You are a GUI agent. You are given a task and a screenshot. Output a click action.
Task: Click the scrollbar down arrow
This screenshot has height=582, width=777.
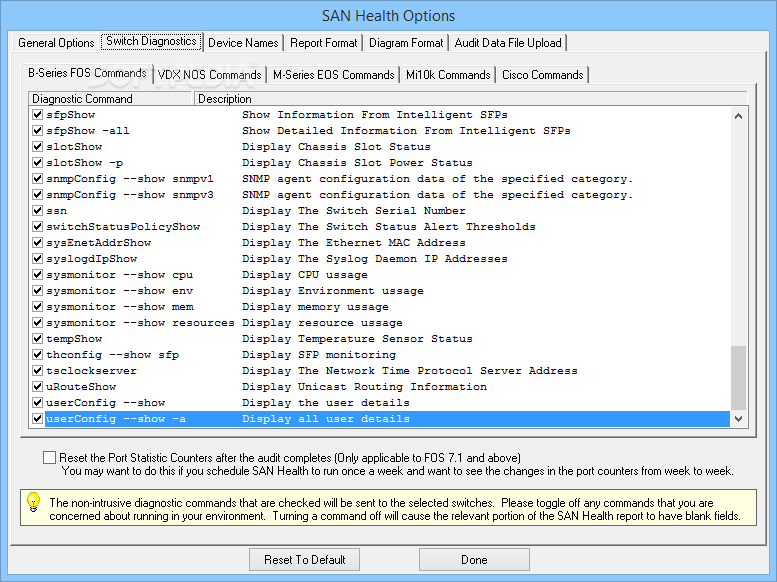(738, 419)
